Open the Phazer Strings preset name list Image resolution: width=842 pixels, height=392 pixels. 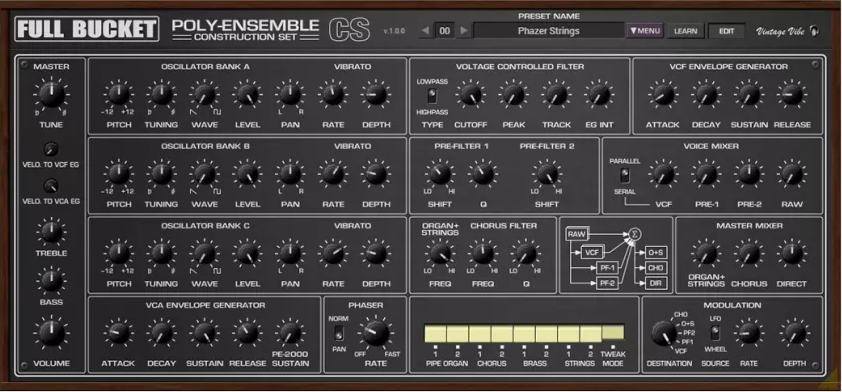548,31
